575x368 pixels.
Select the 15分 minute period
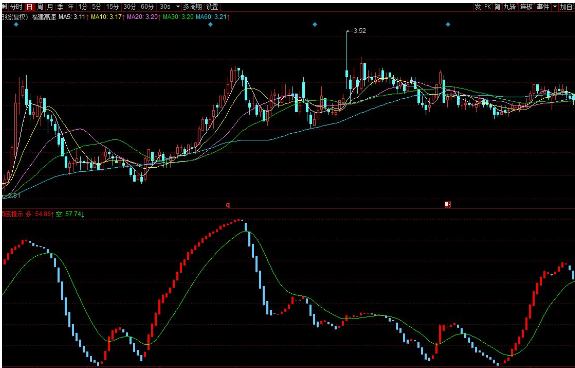(x=112, y=7)
